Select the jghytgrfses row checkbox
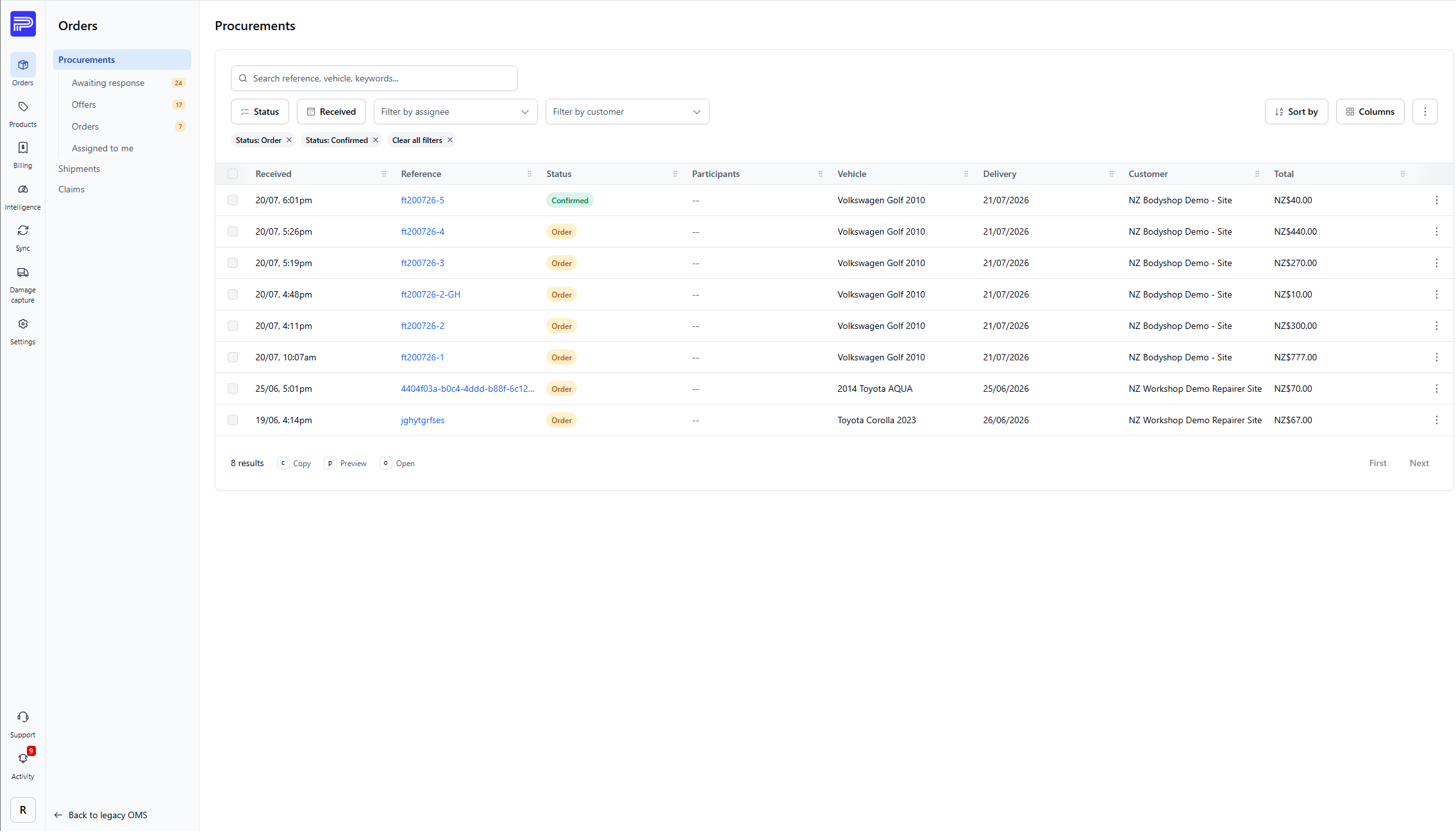The height and width of the screenshot is (840, 1456). pyautogui.click(x=233, y=420)
